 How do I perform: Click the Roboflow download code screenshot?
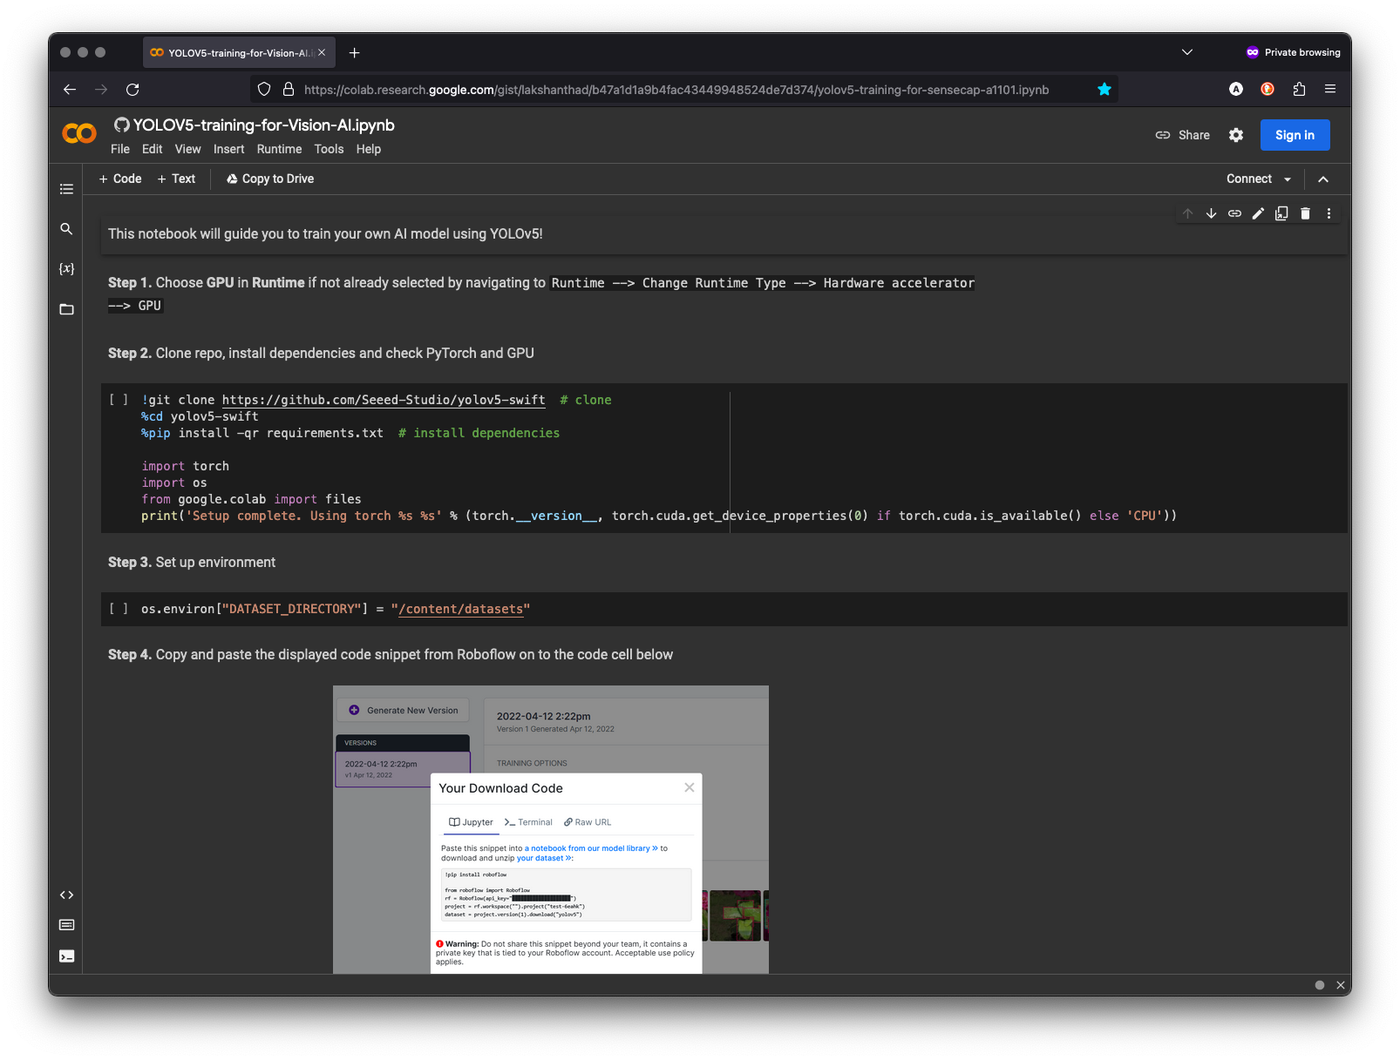[x=551, y=829]
